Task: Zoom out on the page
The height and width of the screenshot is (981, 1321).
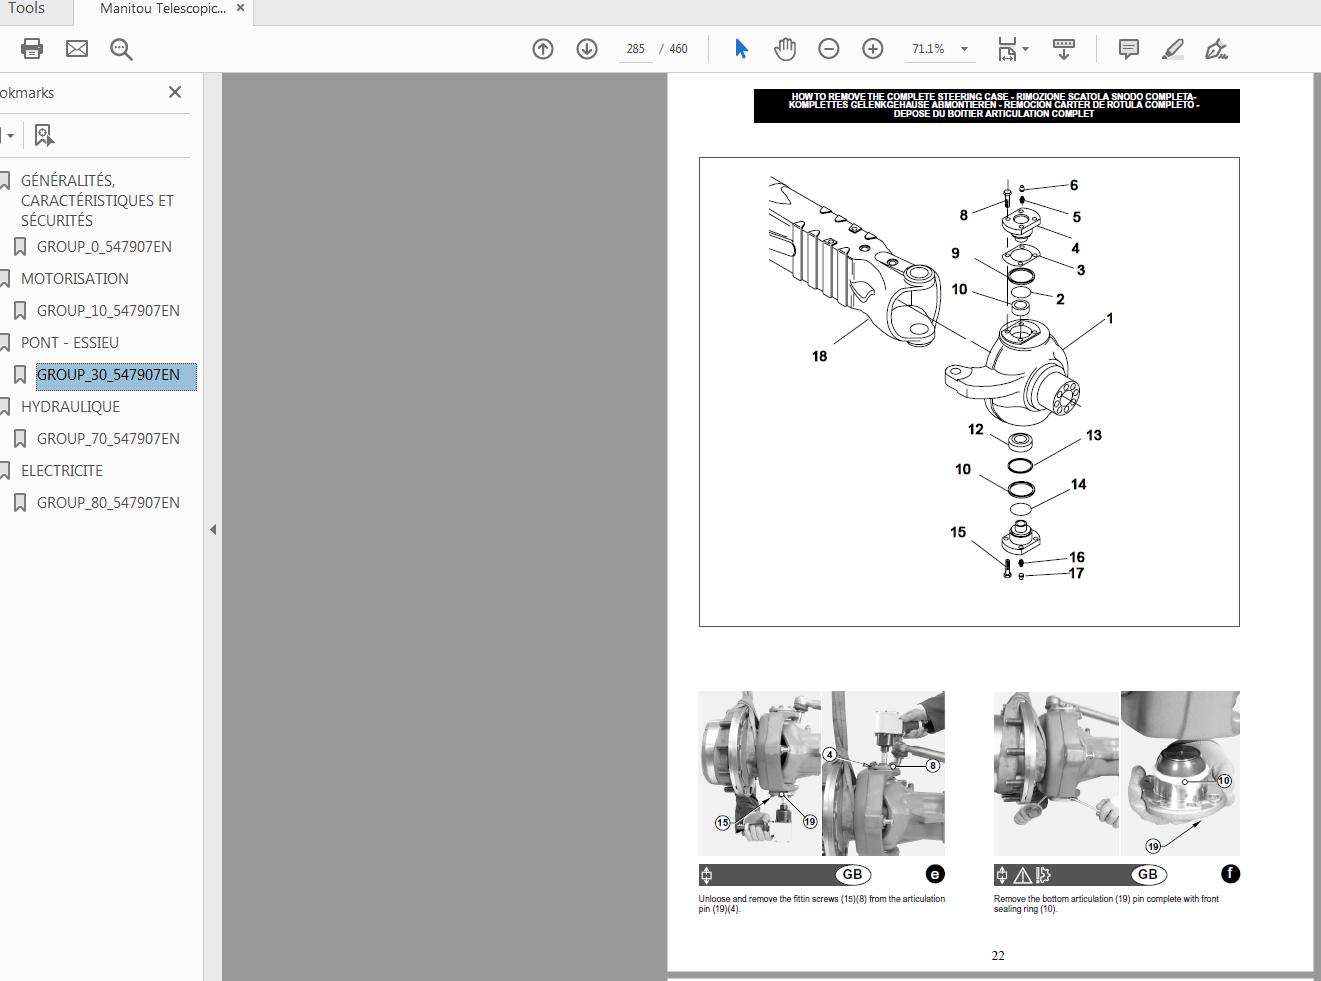Action: 829,48
